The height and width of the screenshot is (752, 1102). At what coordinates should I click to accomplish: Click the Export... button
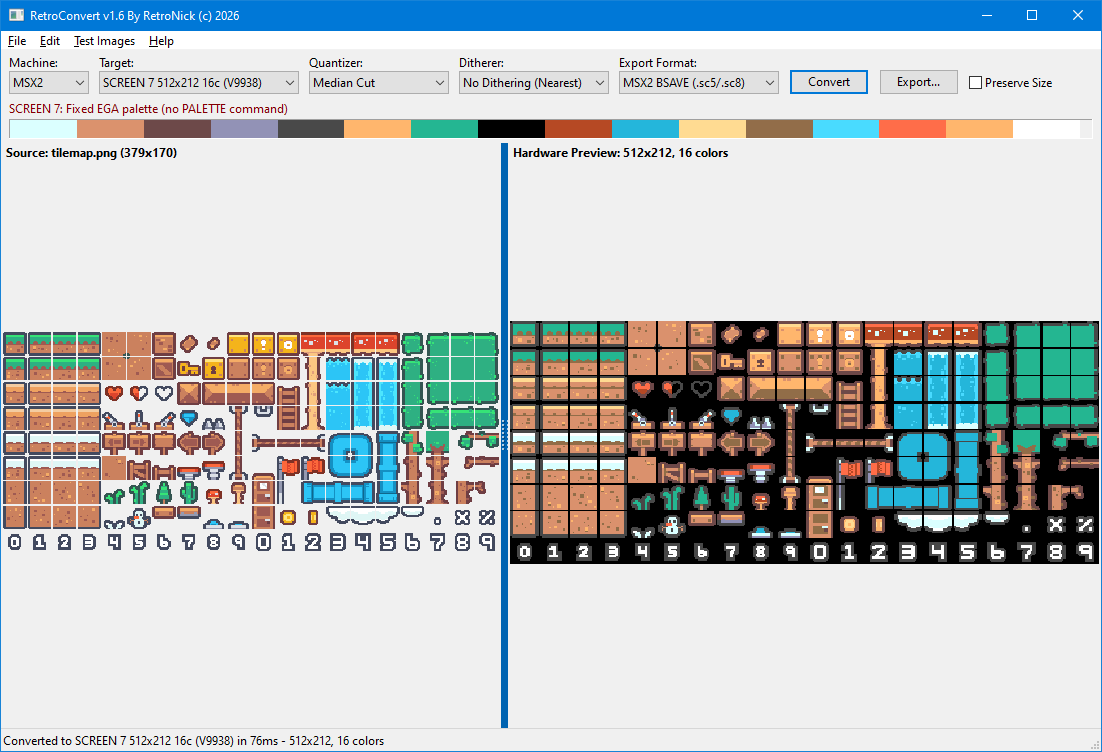coord(919,82)
